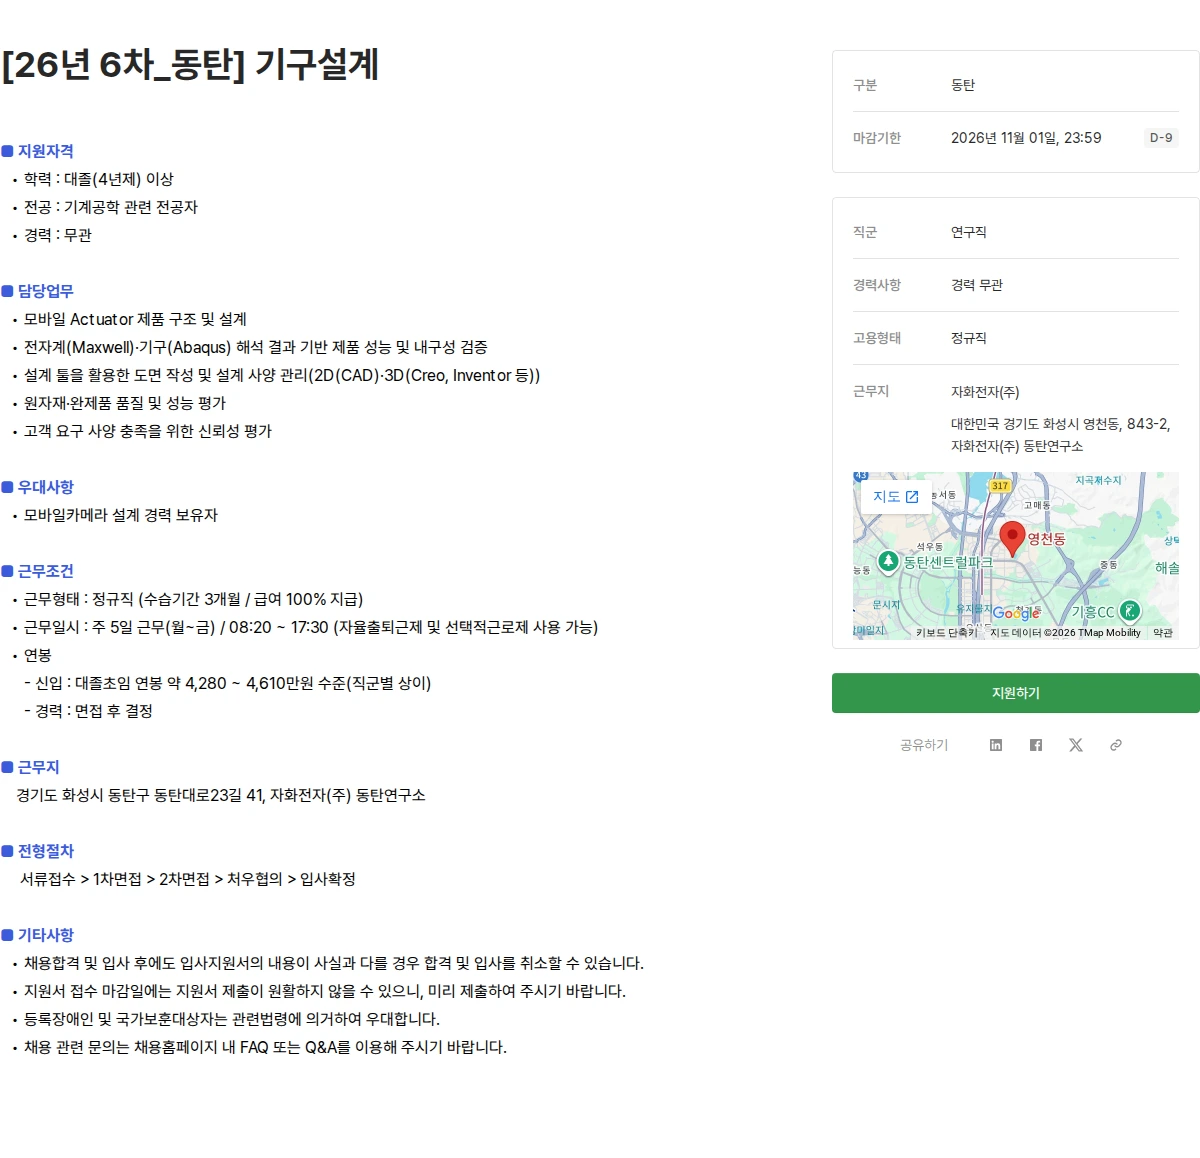Click the 317 road shield on map

pyautogui.click(x=1000, y=486)
